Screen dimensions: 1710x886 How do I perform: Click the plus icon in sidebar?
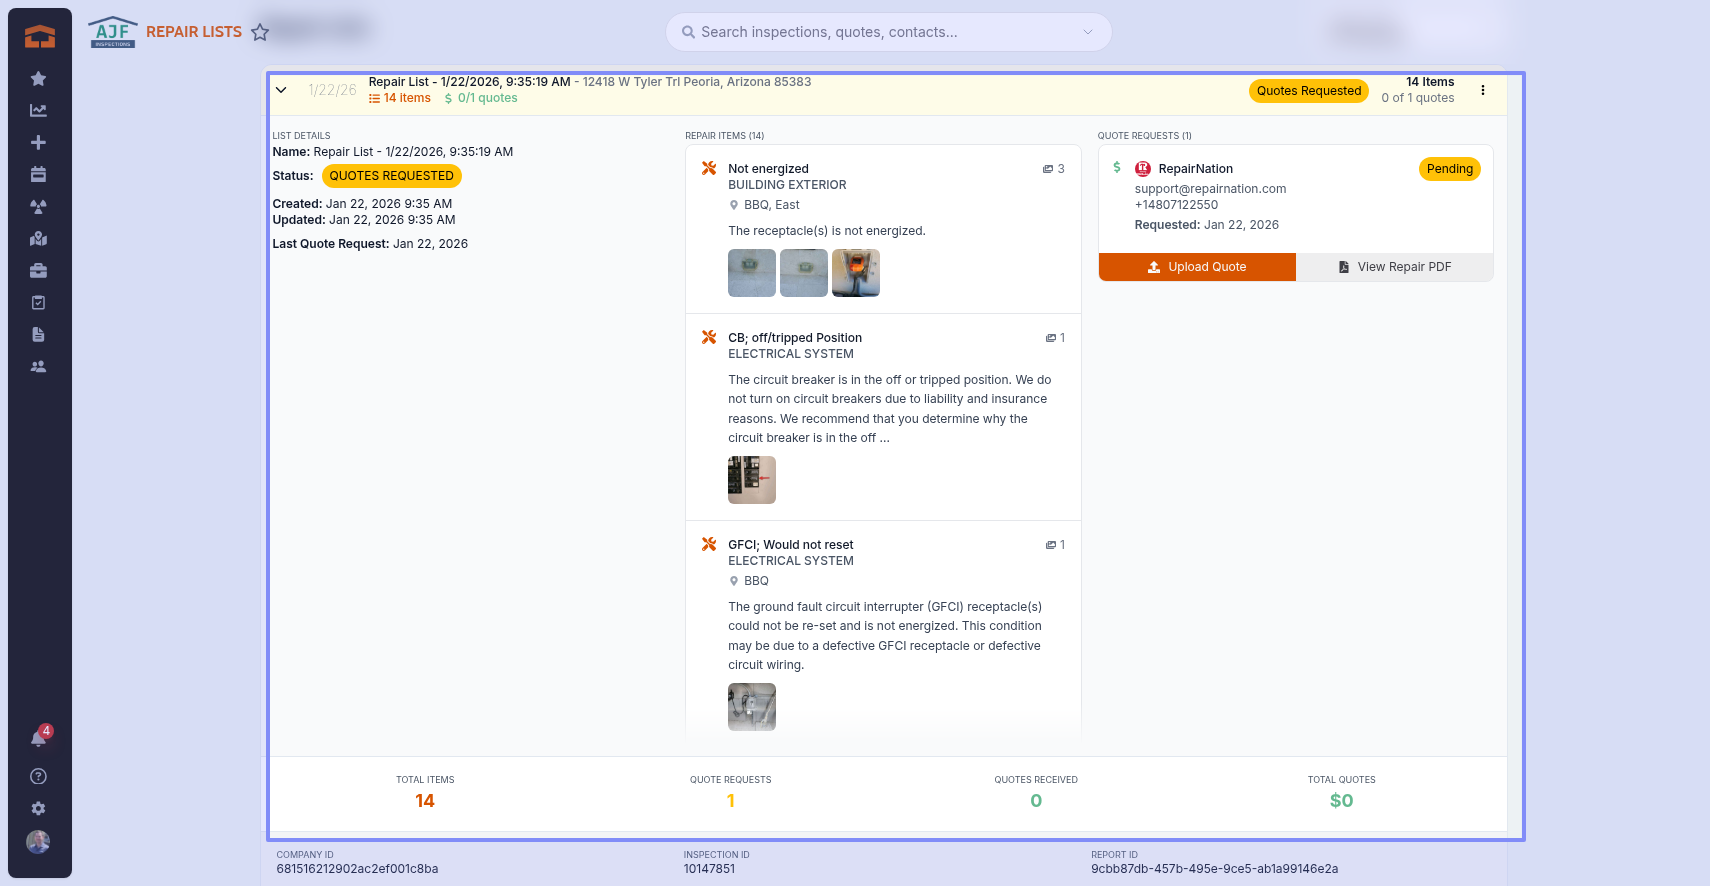[38, 143]
